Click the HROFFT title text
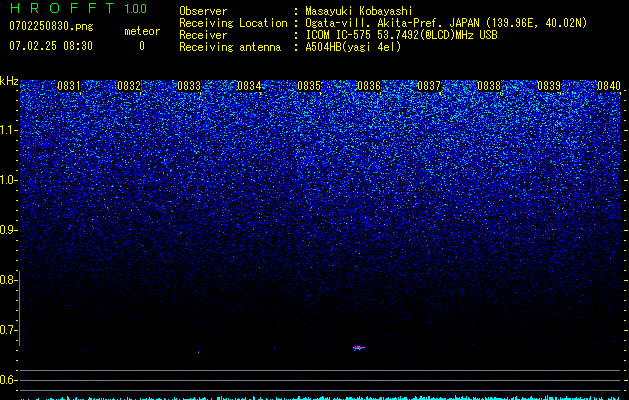The height and width of the screenshot is (400, 629). [x=62, y=8]
